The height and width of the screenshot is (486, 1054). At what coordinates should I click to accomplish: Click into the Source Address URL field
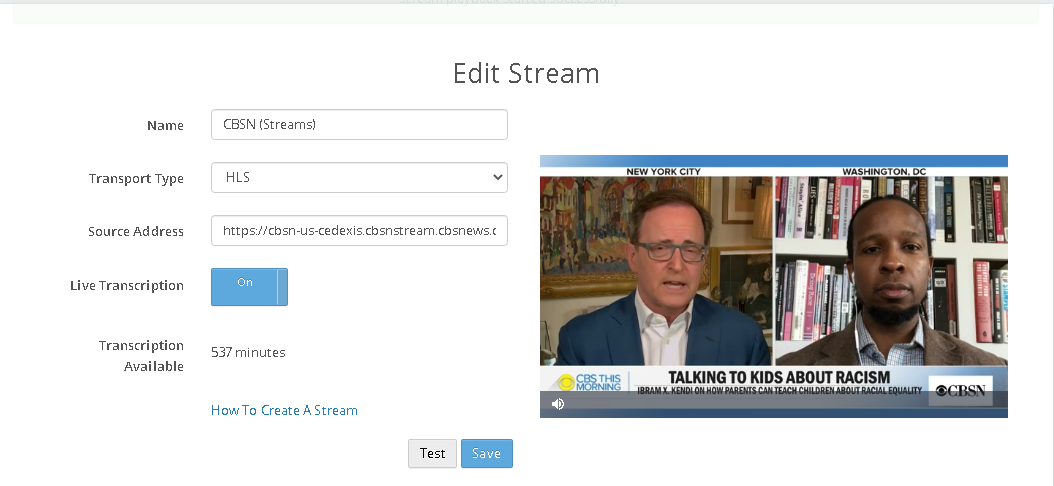pos(359,231)
